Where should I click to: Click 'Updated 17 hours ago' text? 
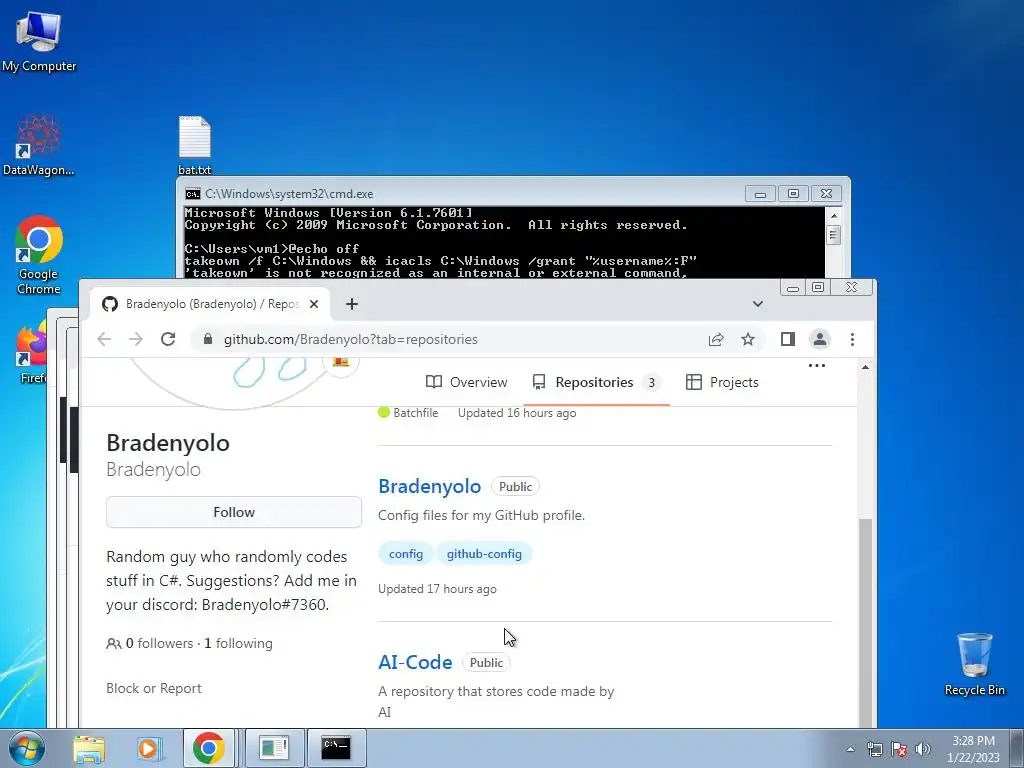point(437,589)
